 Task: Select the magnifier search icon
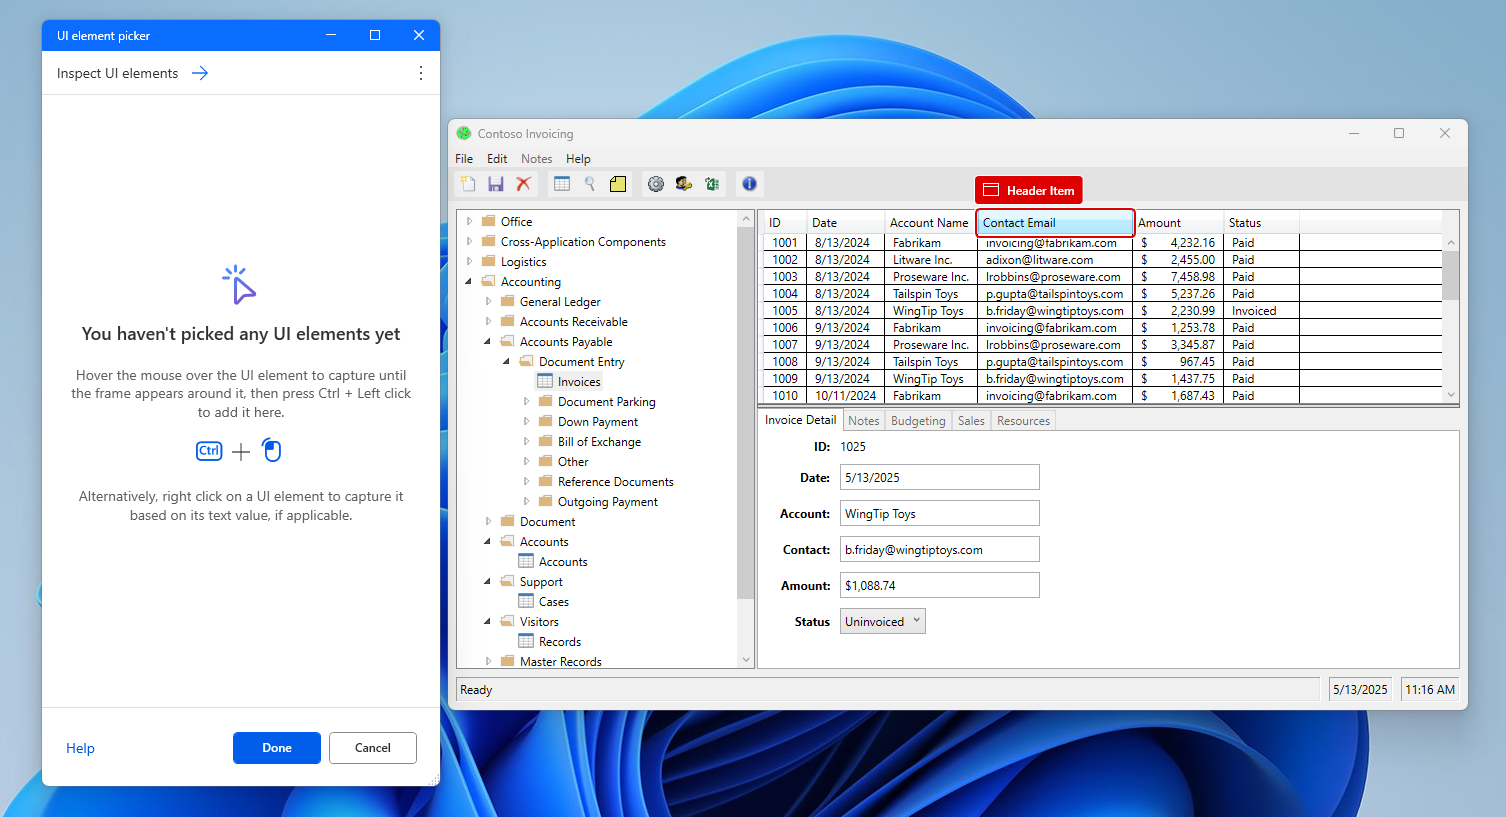point(590,184)
